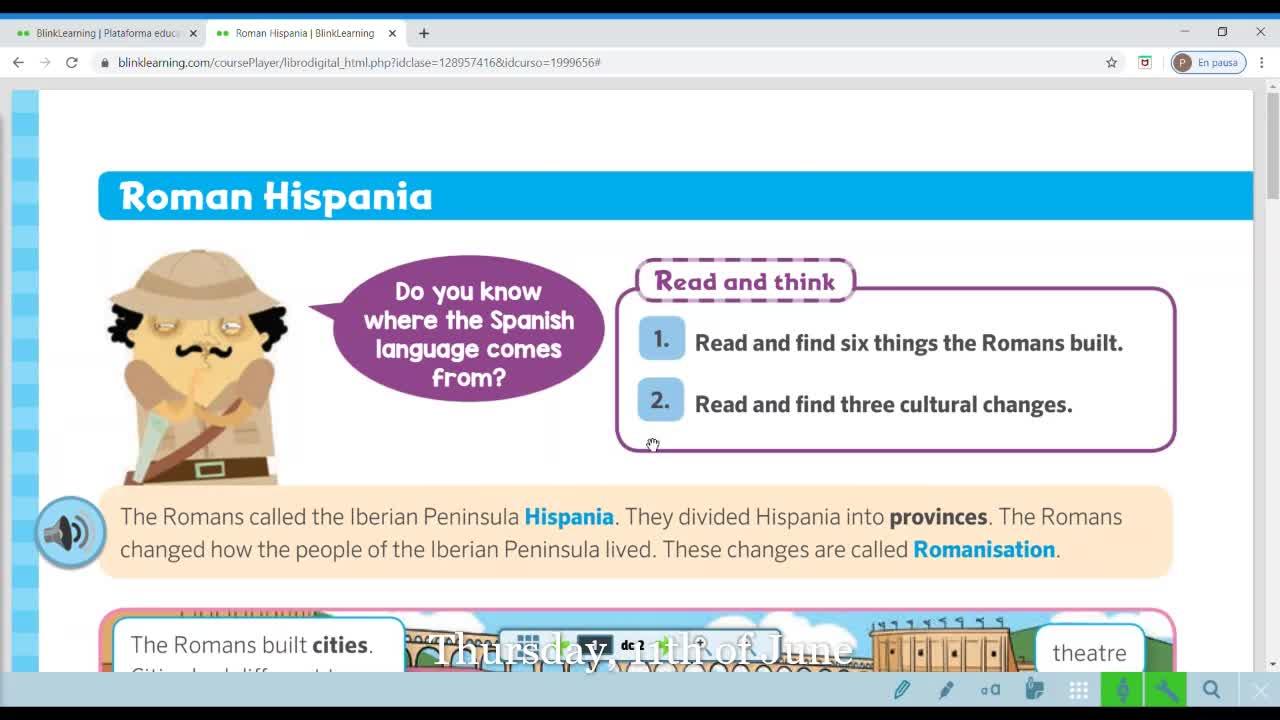
Task: Open the text size tool
Action: coord(990,689)
